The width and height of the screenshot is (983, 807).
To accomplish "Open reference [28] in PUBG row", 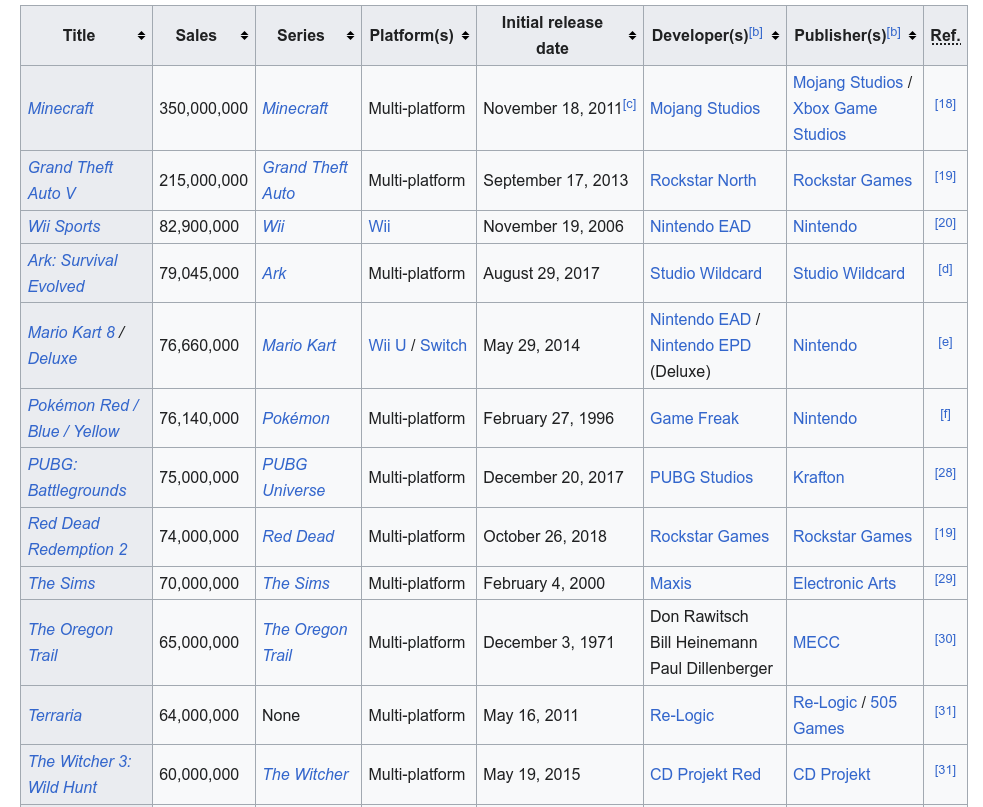I will (x=945, y=473).
